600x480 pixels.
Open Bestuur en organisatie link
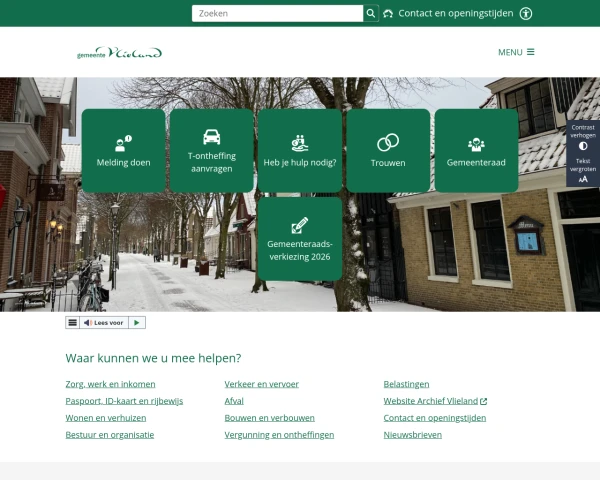[x=110, y=434]
